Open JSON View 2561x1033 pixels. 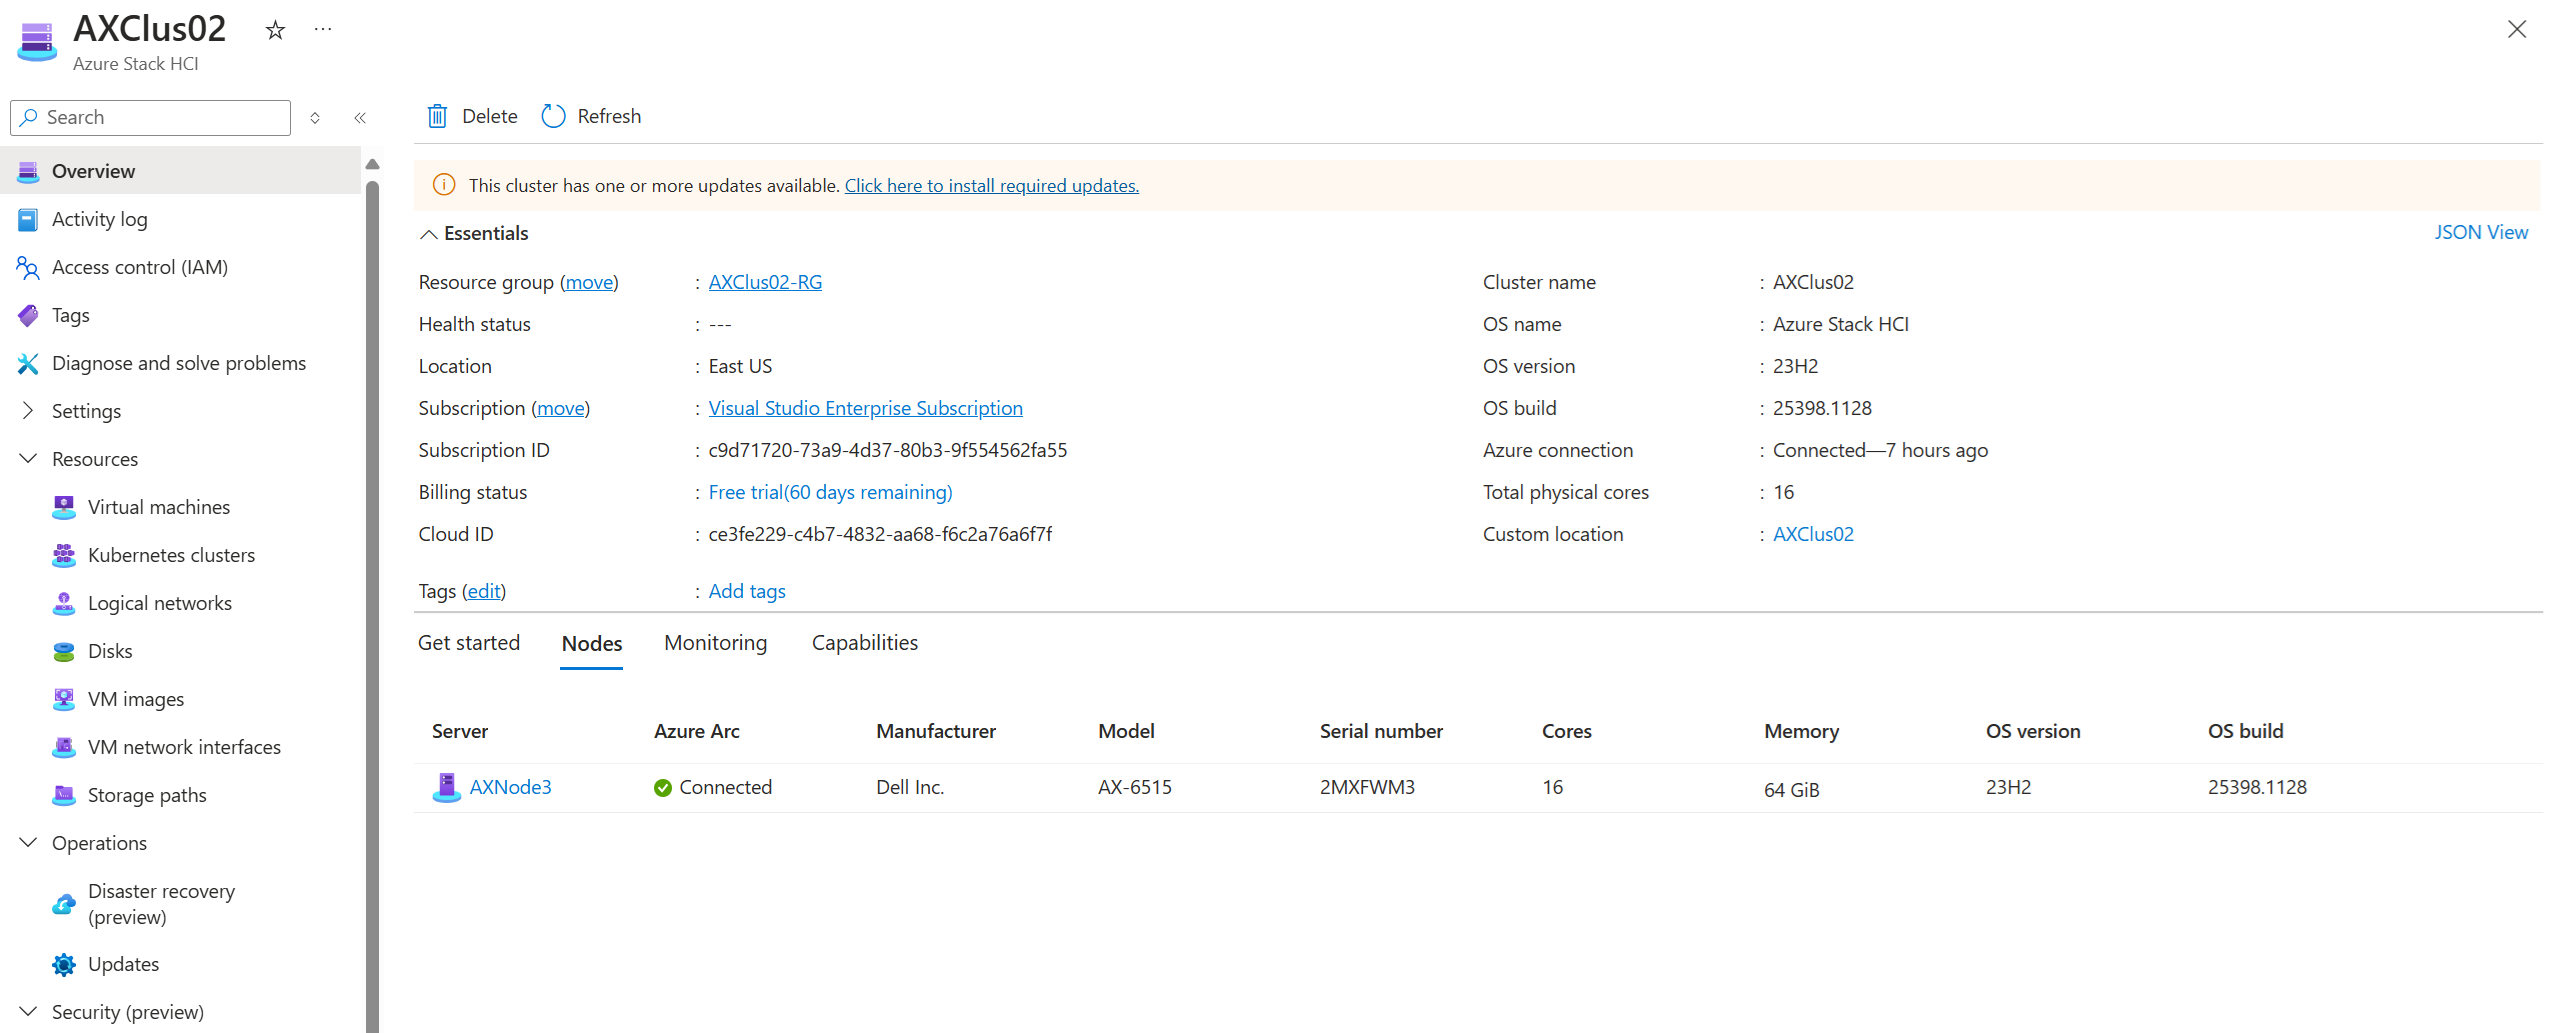[x=2481, y=232]
